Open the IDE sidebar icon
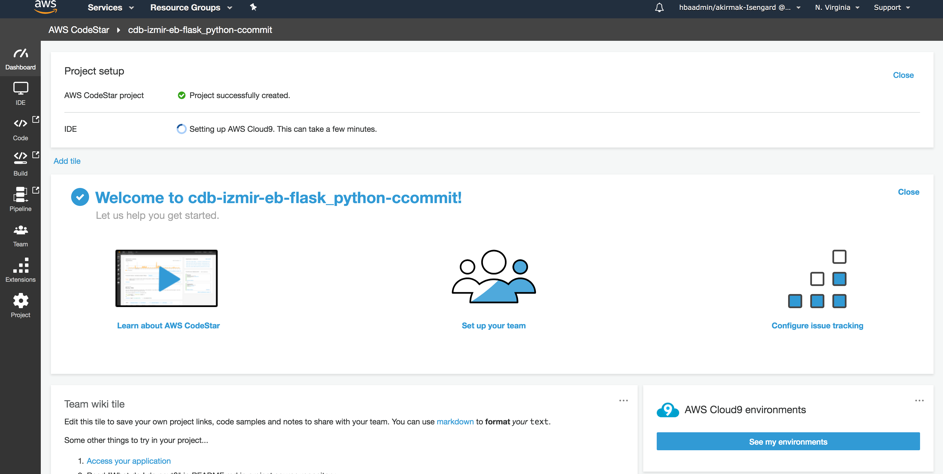943x474 pixels. pos(20,94)
